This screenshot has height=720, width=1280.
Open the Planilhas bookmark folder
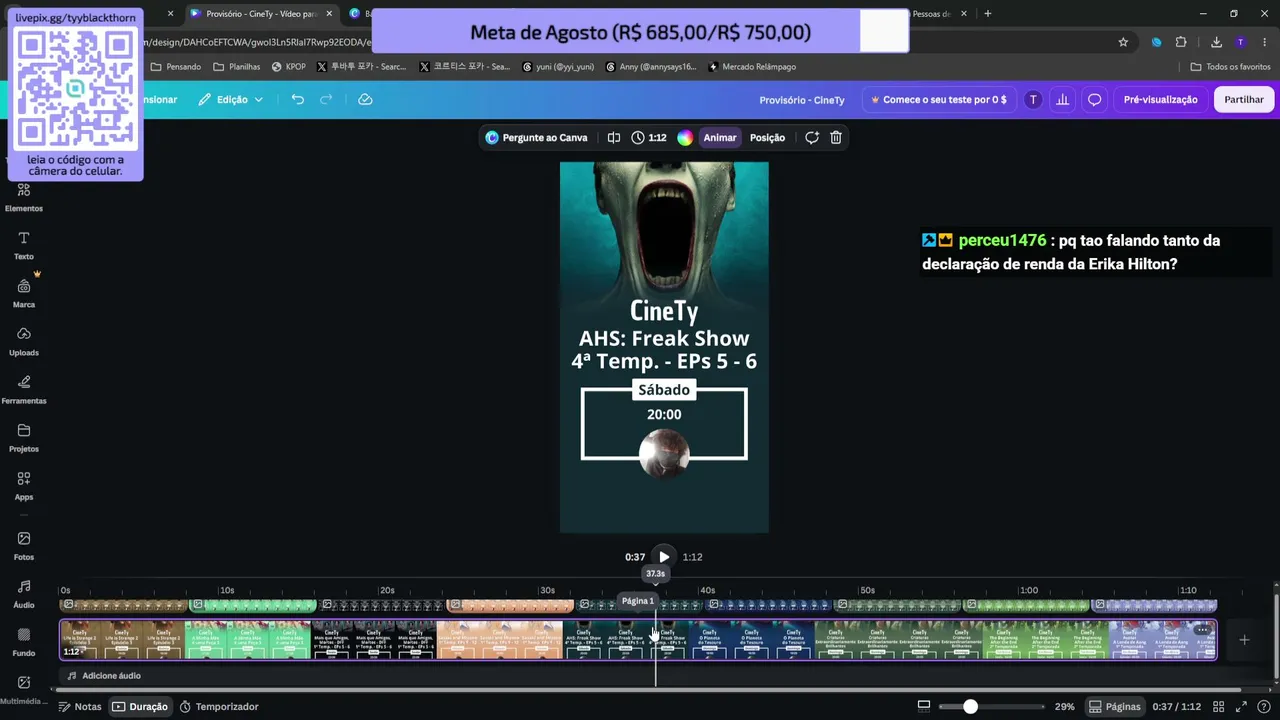pyautogui.click(x=237, y=67)
